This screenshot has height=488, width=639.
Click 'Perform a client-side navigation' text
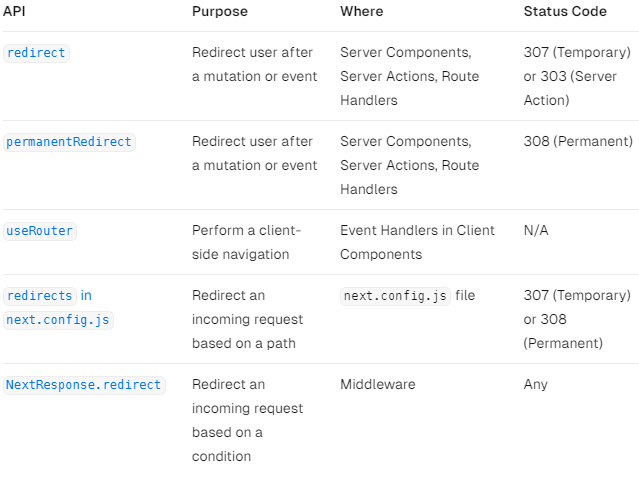(x=246, y=242)
